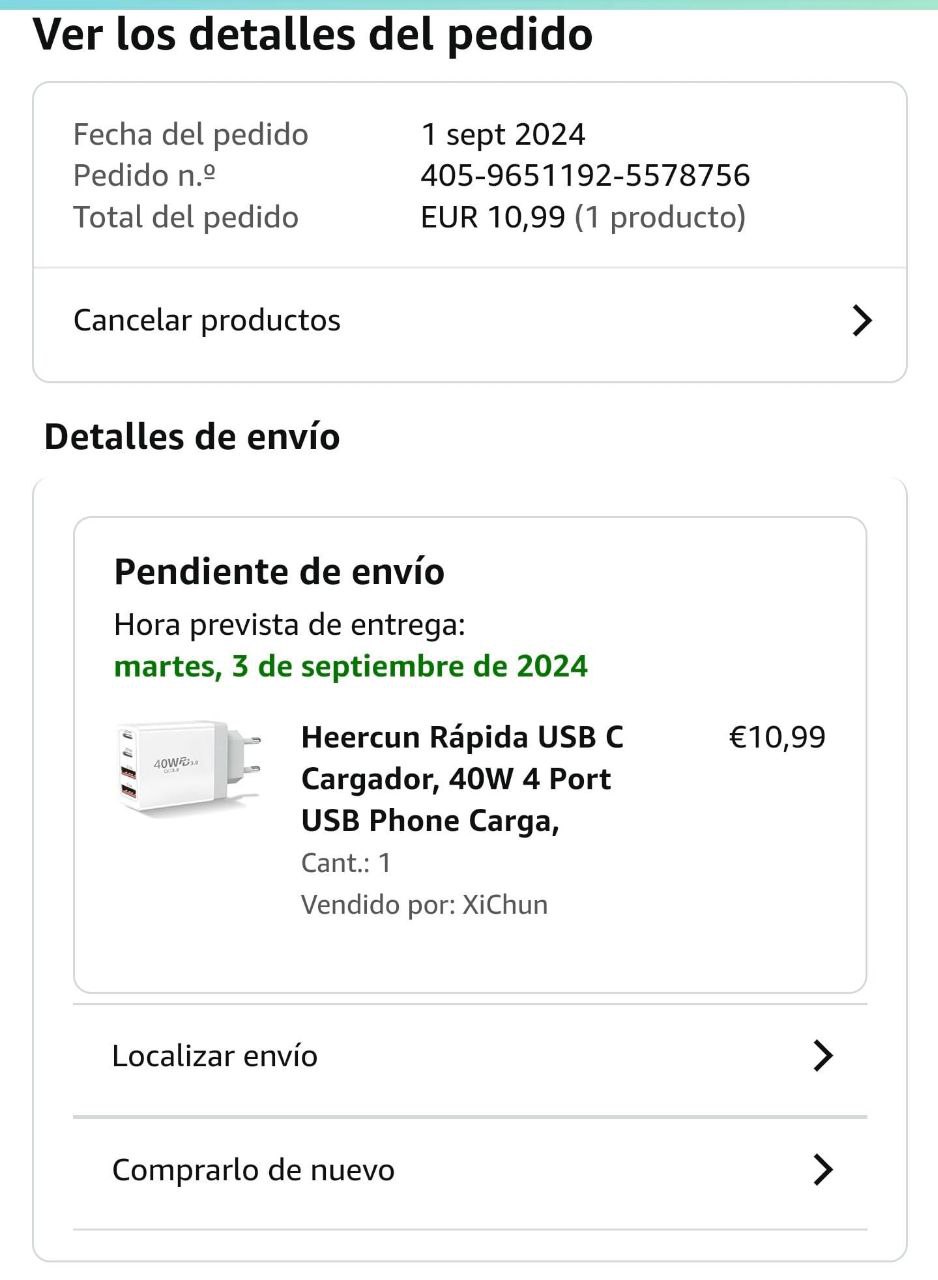Open the Localizar envío row
The width and height of the screenshot is (938, 1280).
[470, 1056]
